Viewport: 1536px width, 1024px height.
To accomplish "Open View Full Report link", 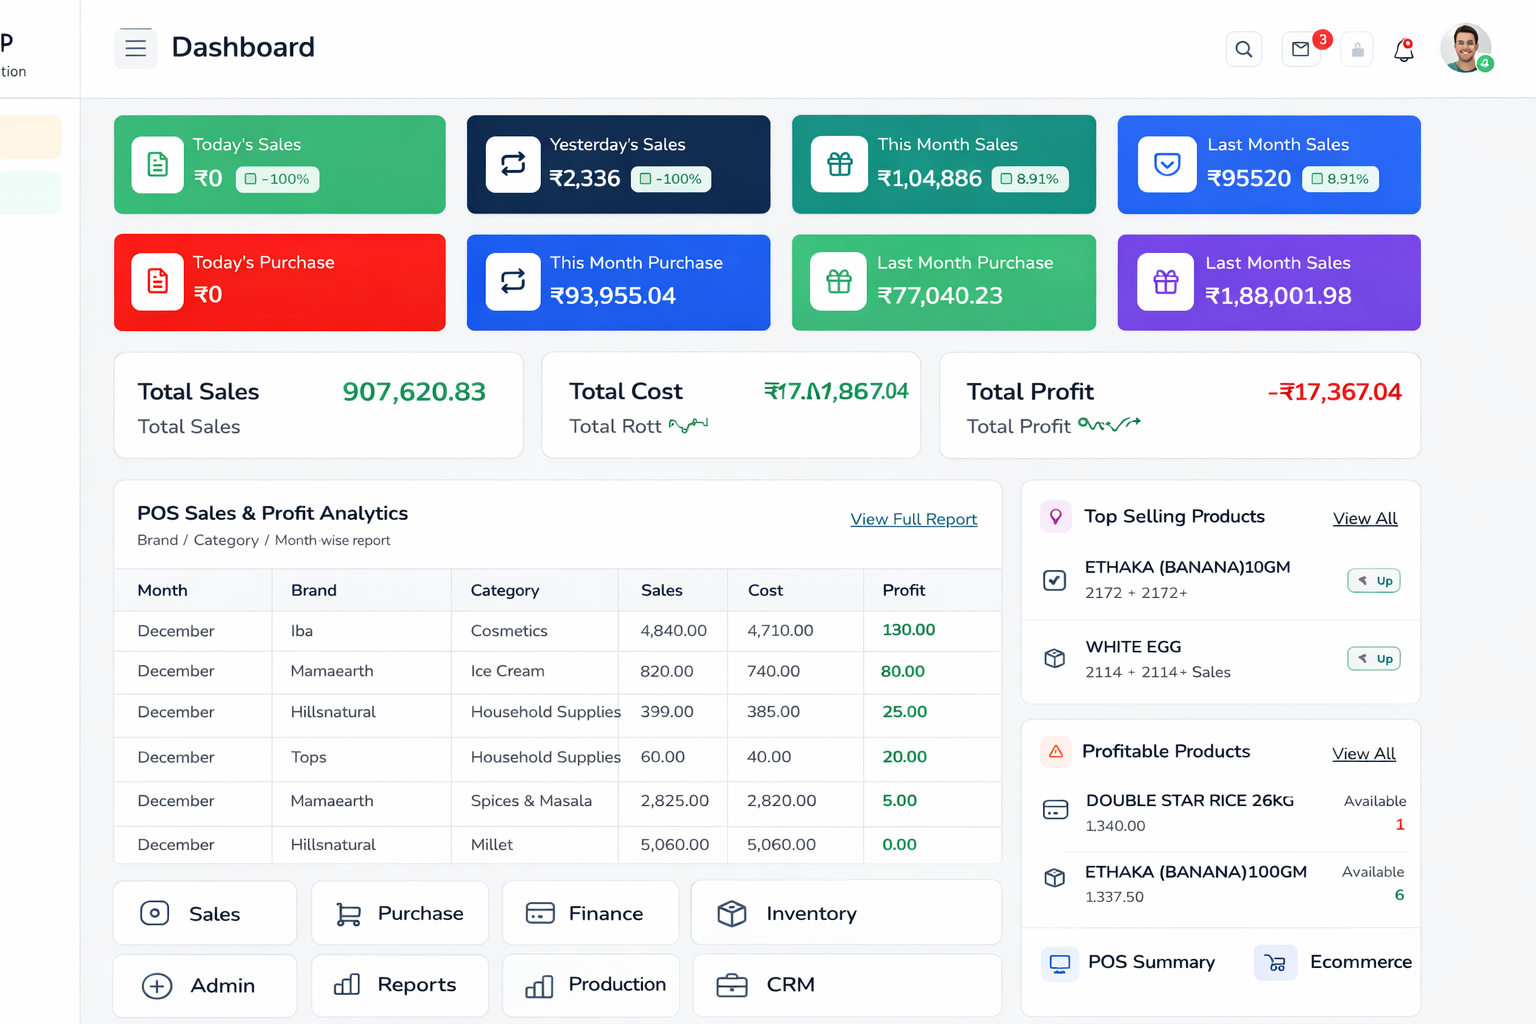I will [x=913, y=519].
